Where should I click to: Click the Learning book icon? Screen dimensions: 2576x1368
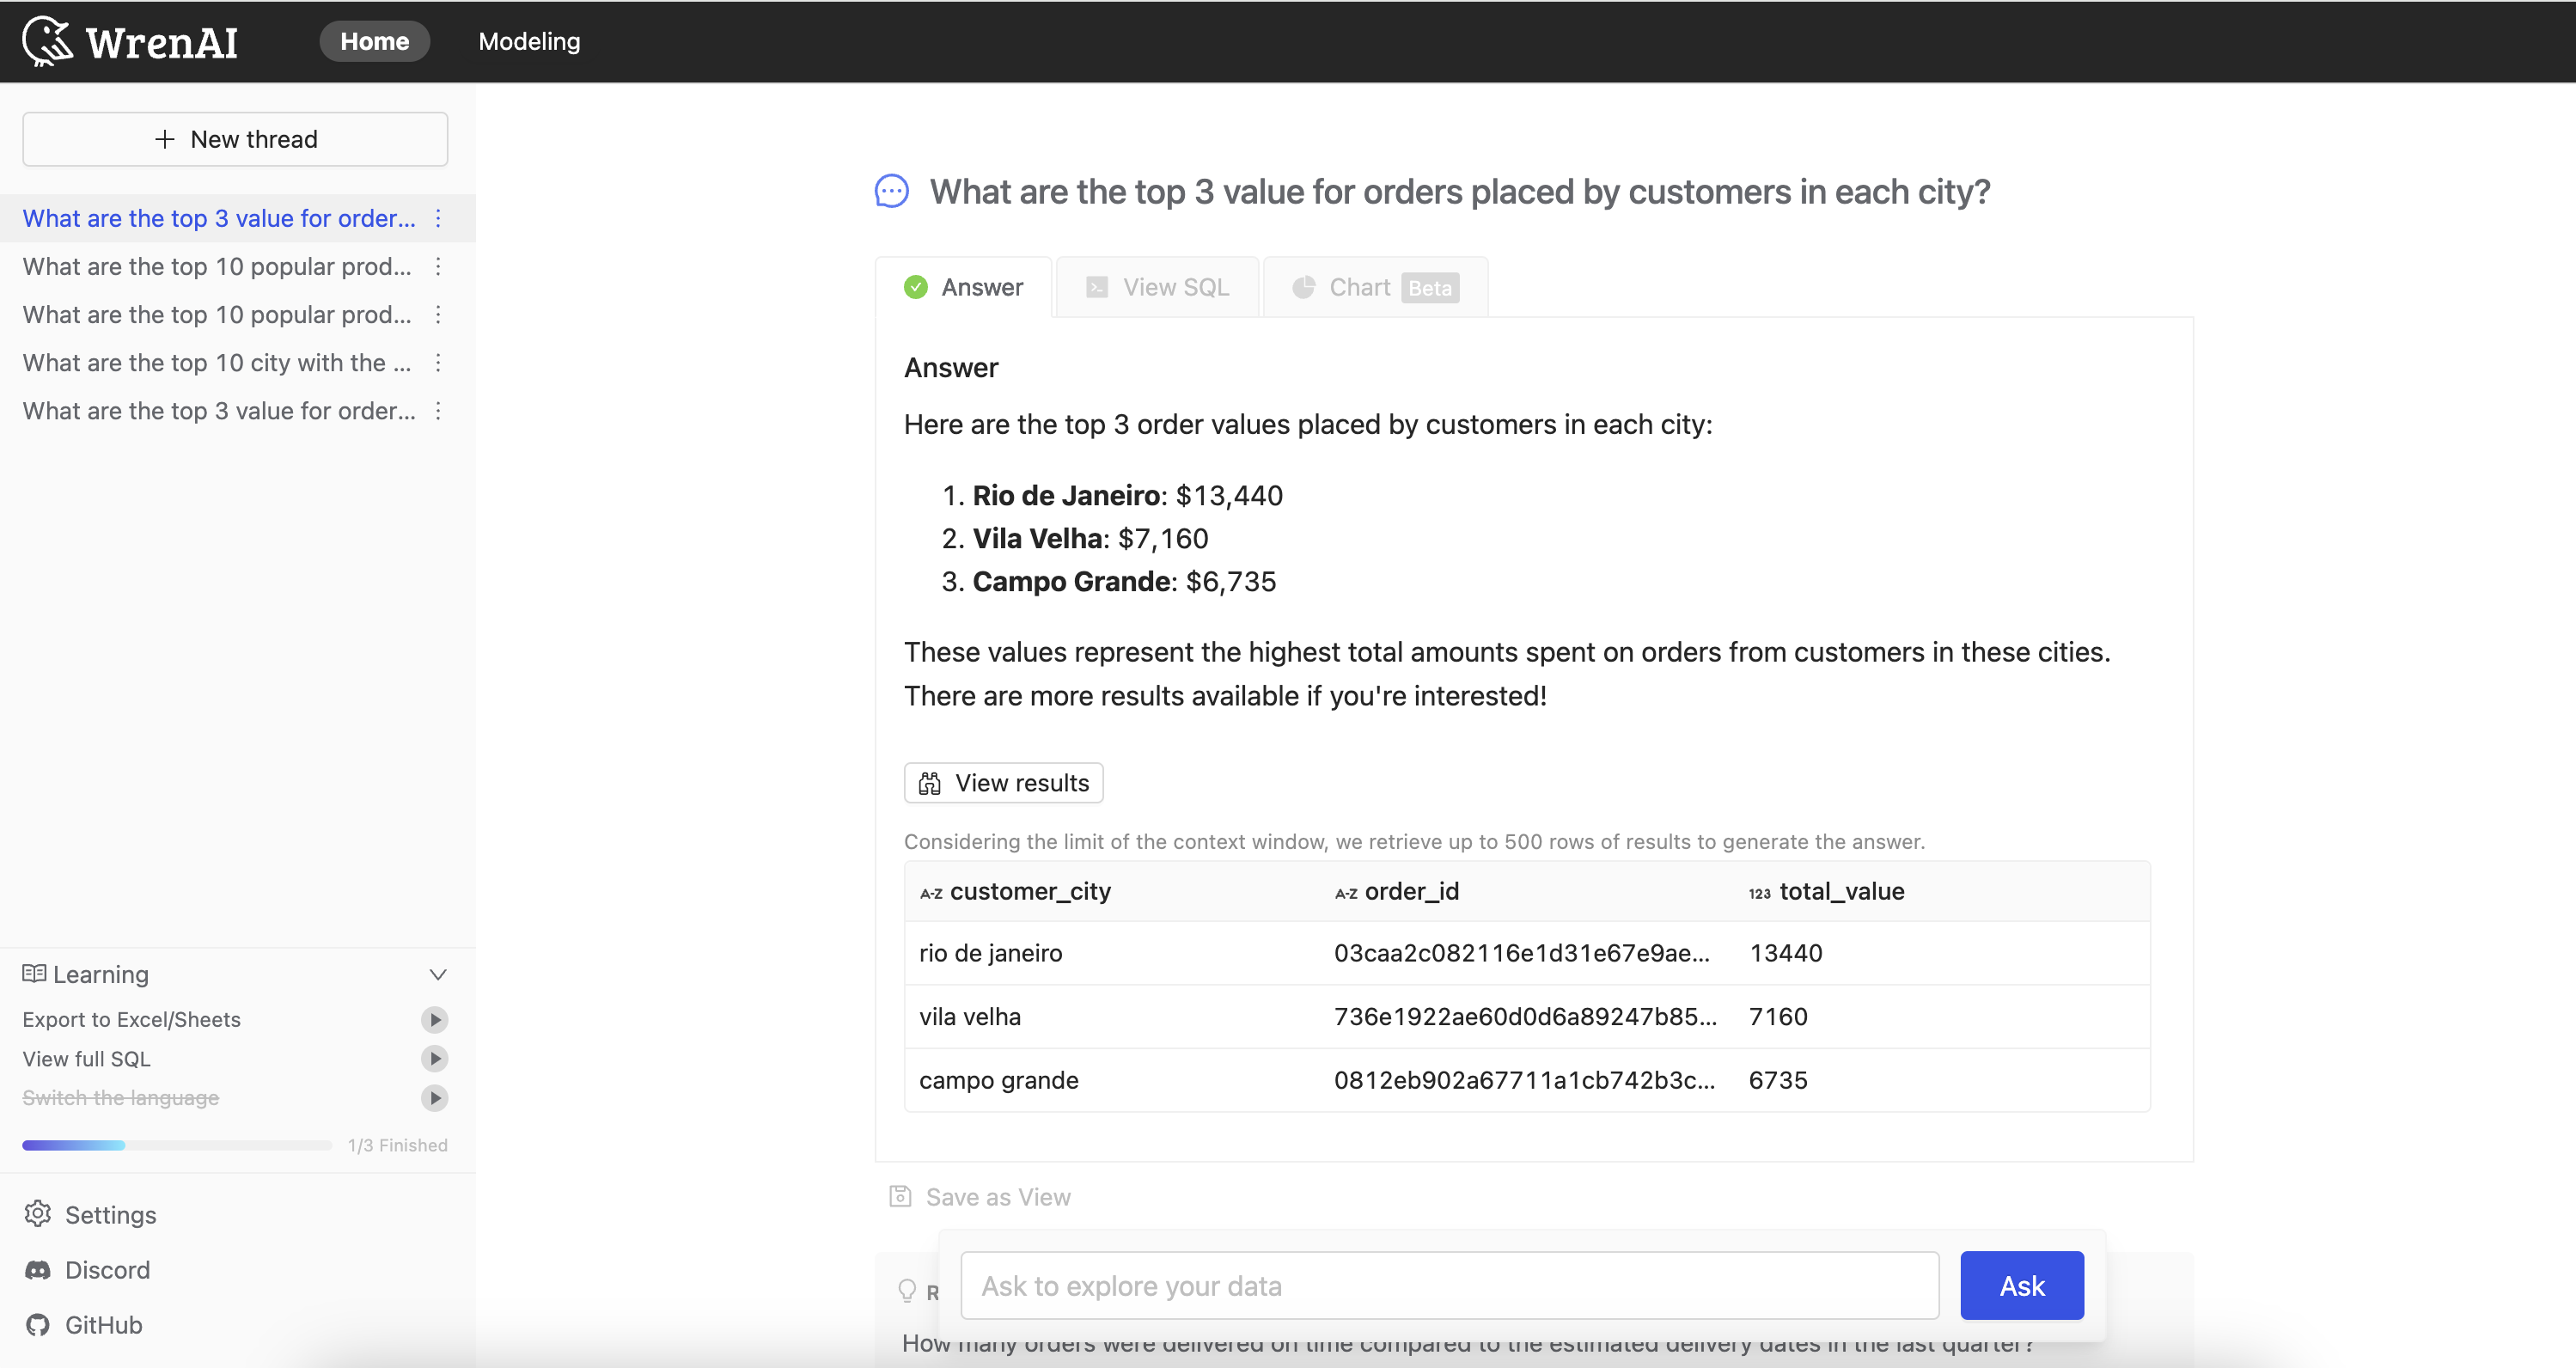click(x=34, y=973)
